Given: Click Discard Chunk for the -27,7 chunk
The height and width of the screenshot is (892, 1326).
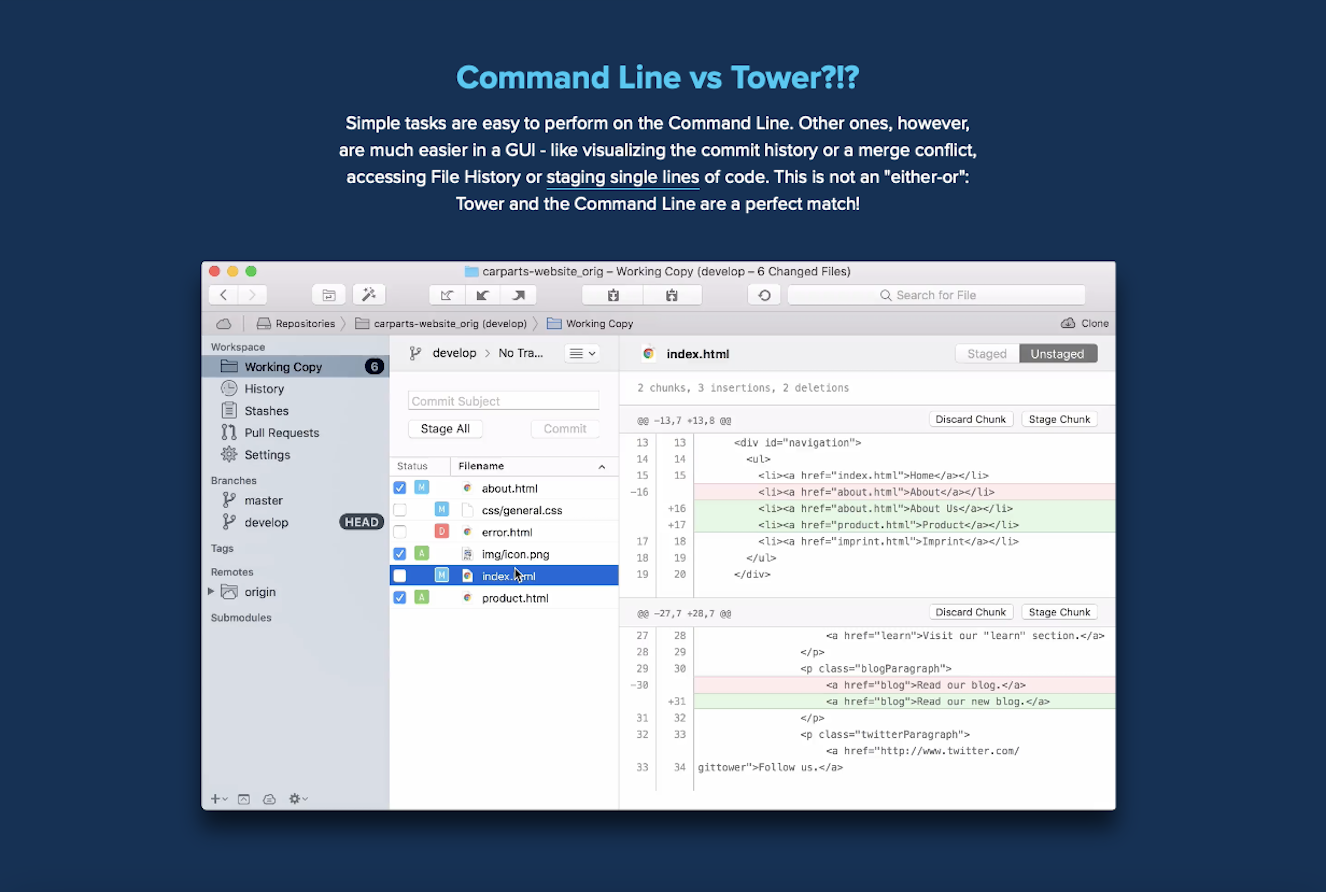Looking at the screenshot, I should pyautogui.click(x=971, y=612).
